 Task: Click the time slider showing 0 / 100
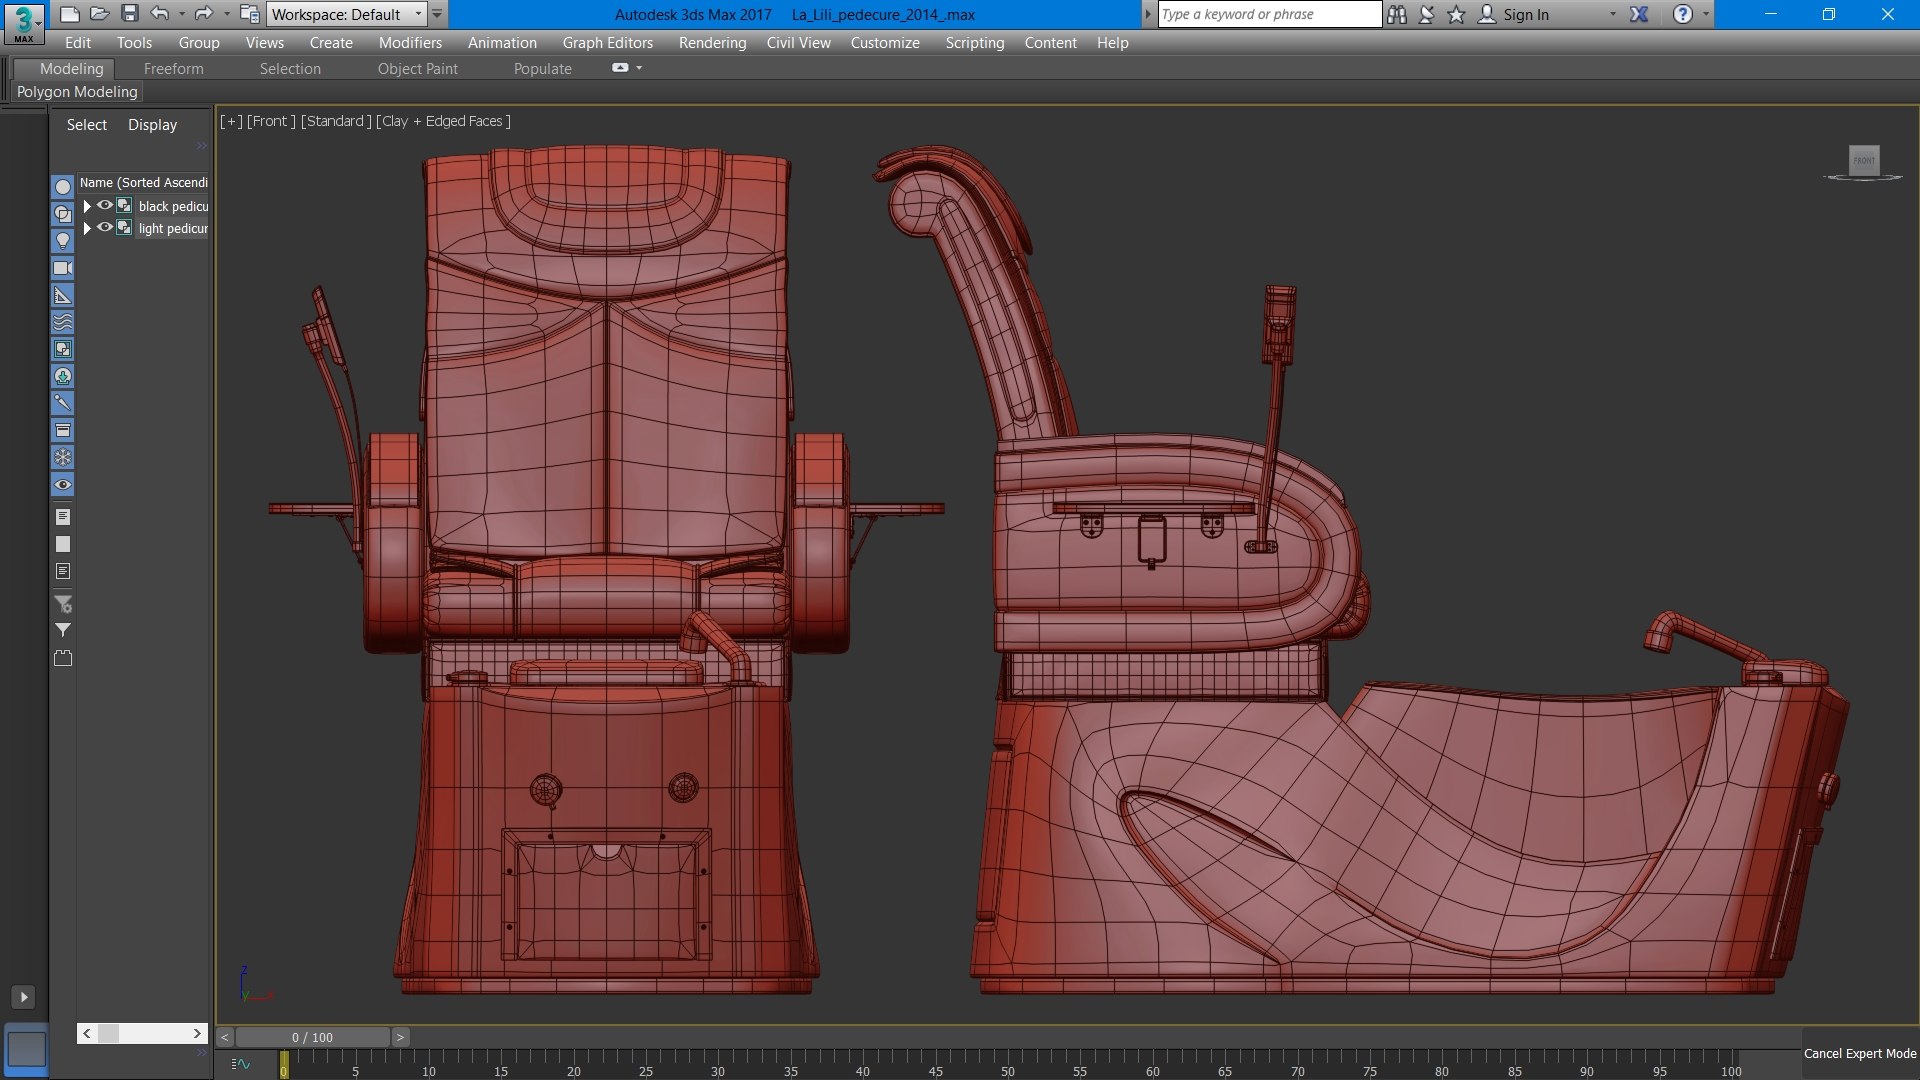pyautogui.click(x=312, y=1037)
